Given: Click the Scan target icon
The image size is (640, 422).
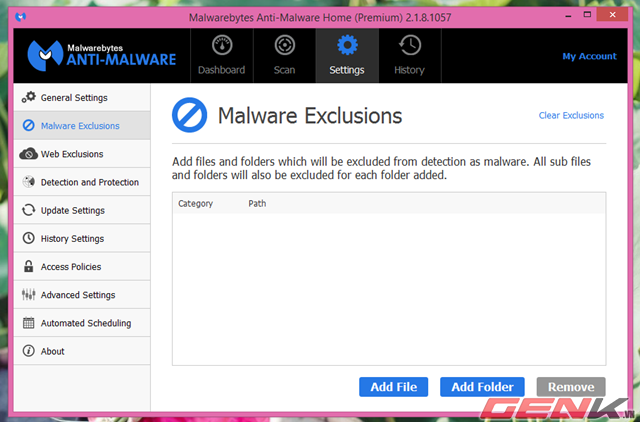Looking at the screenshot, I should 284,45.
